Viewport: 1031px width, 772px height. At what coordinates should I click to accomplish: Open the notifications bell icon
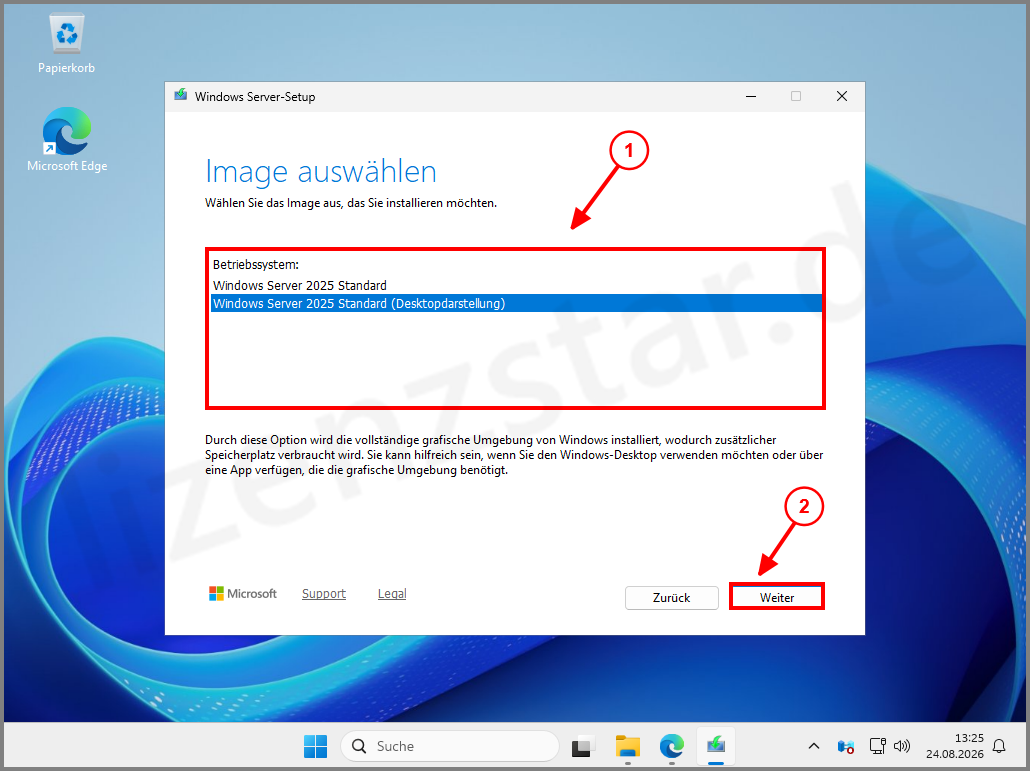[x=999, y=746]
